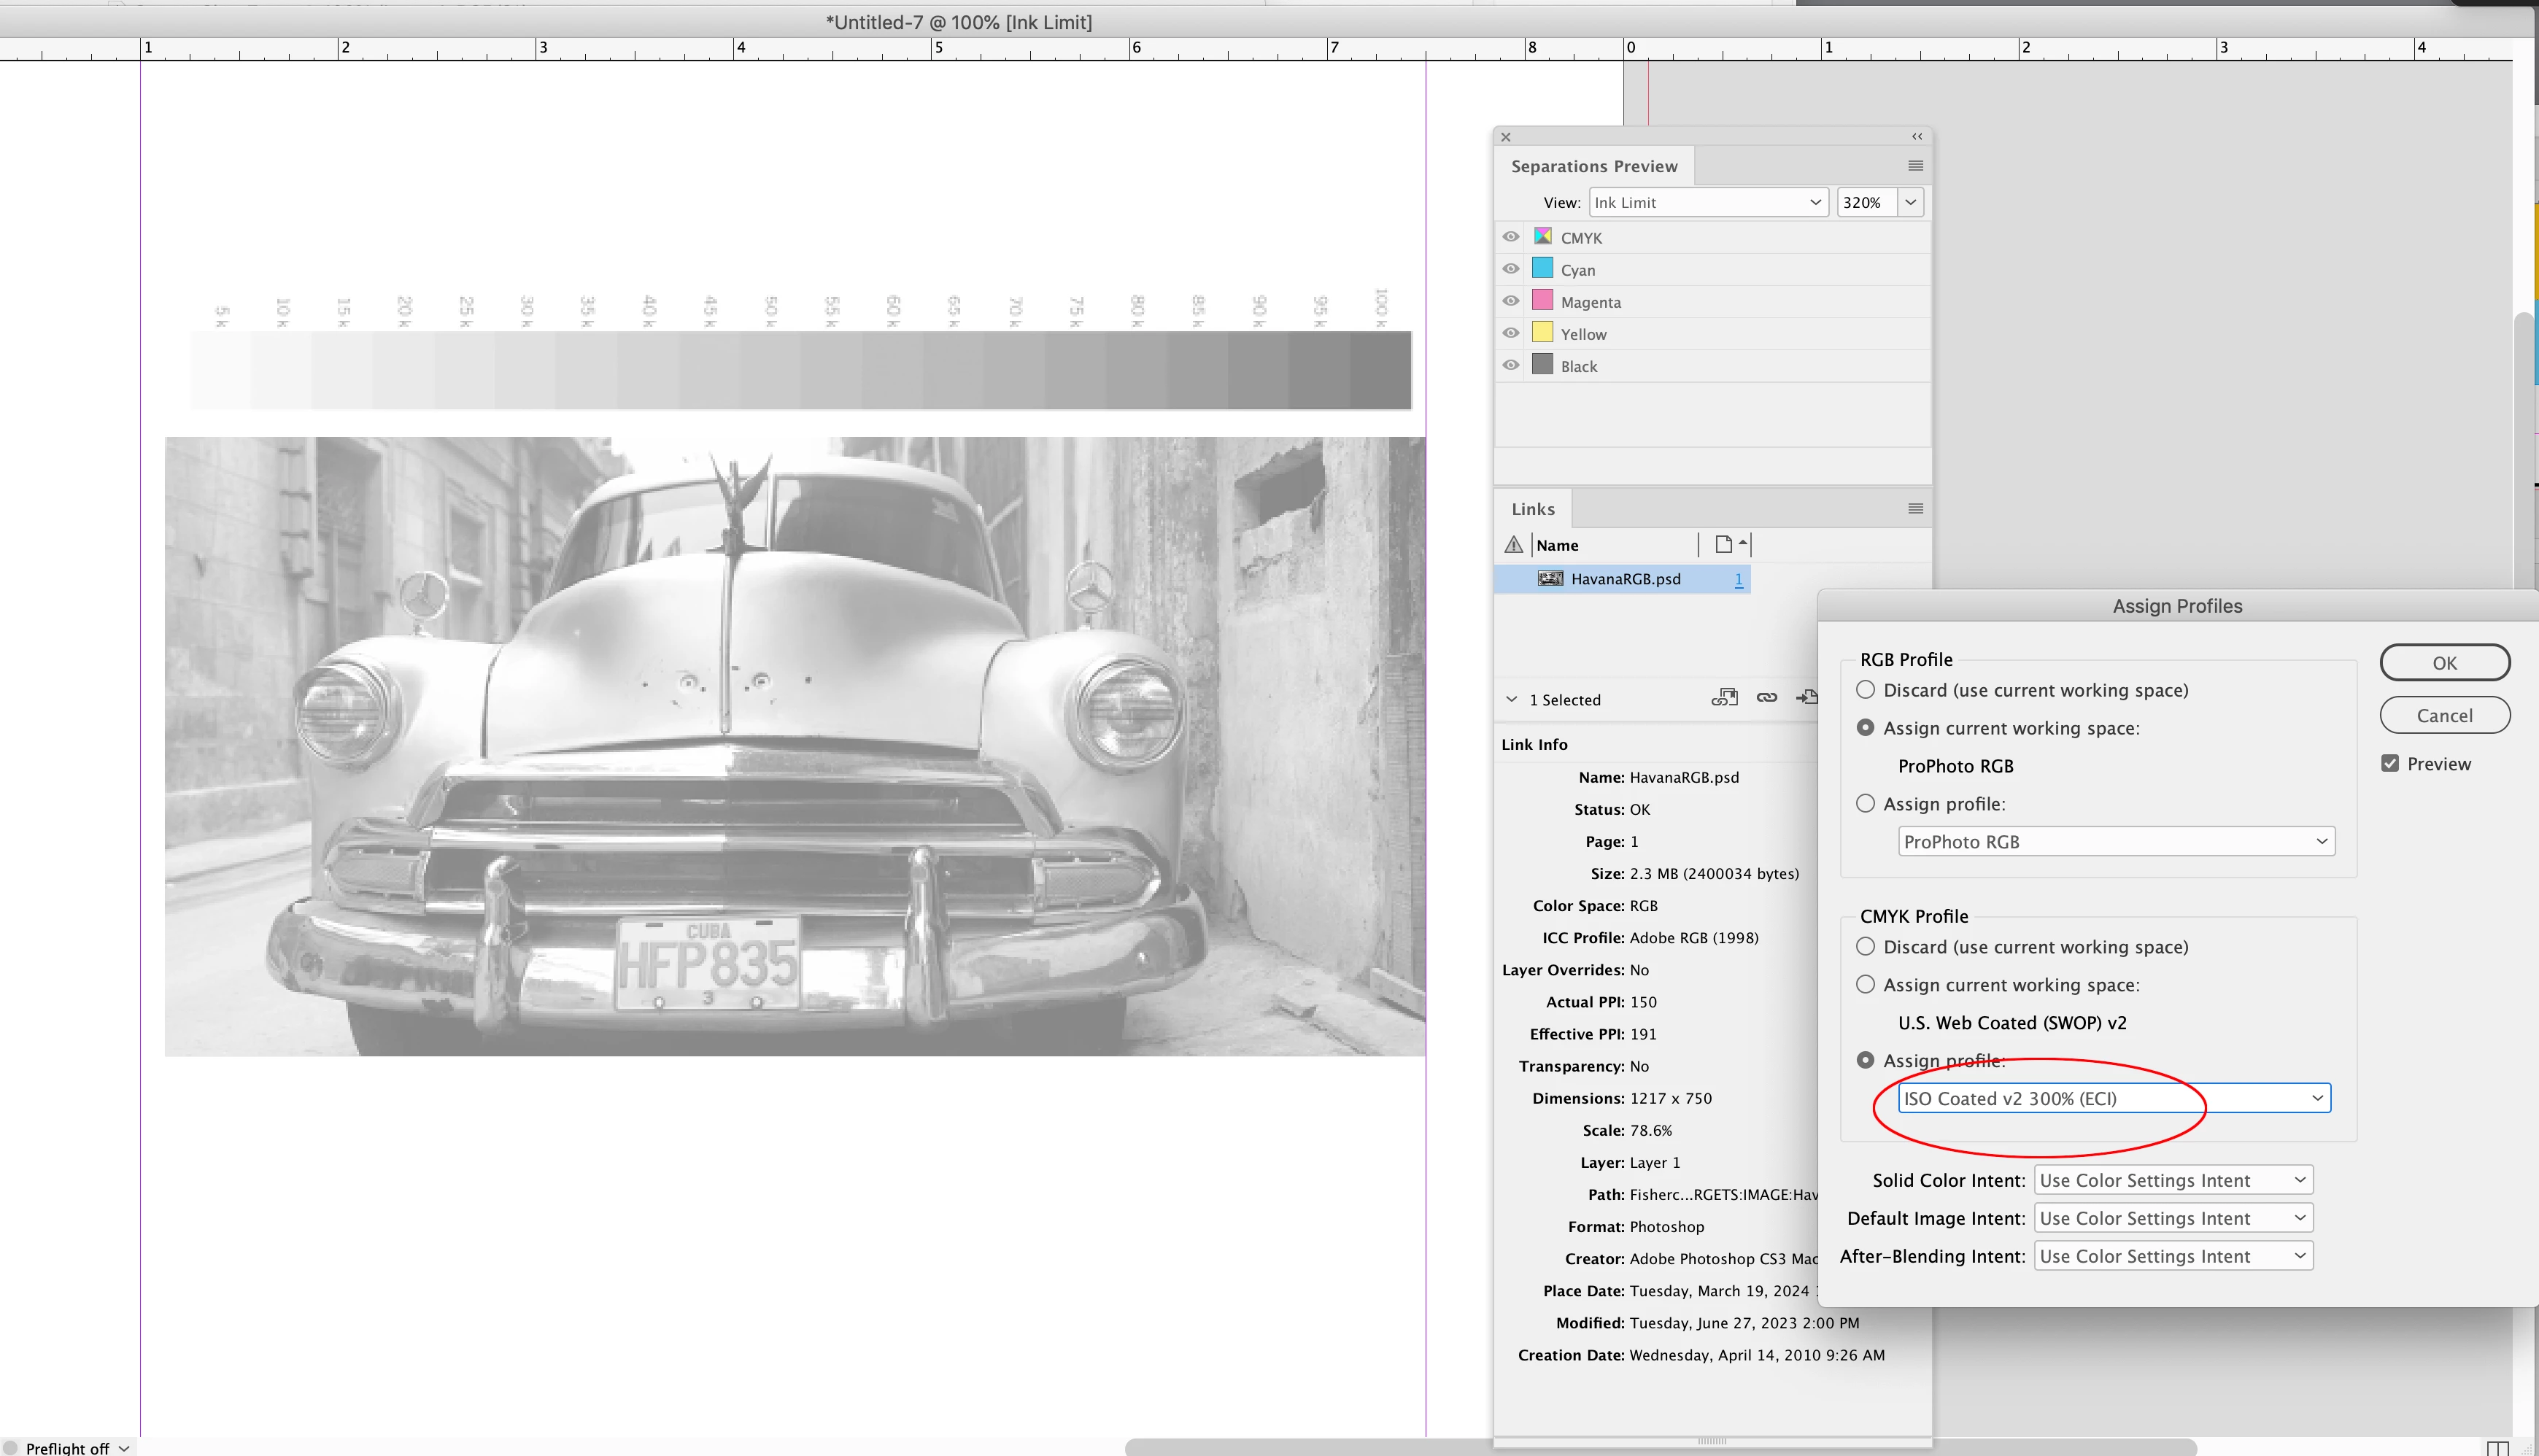
Task: Click the Cancel button
Action: tap(2444, 715)
